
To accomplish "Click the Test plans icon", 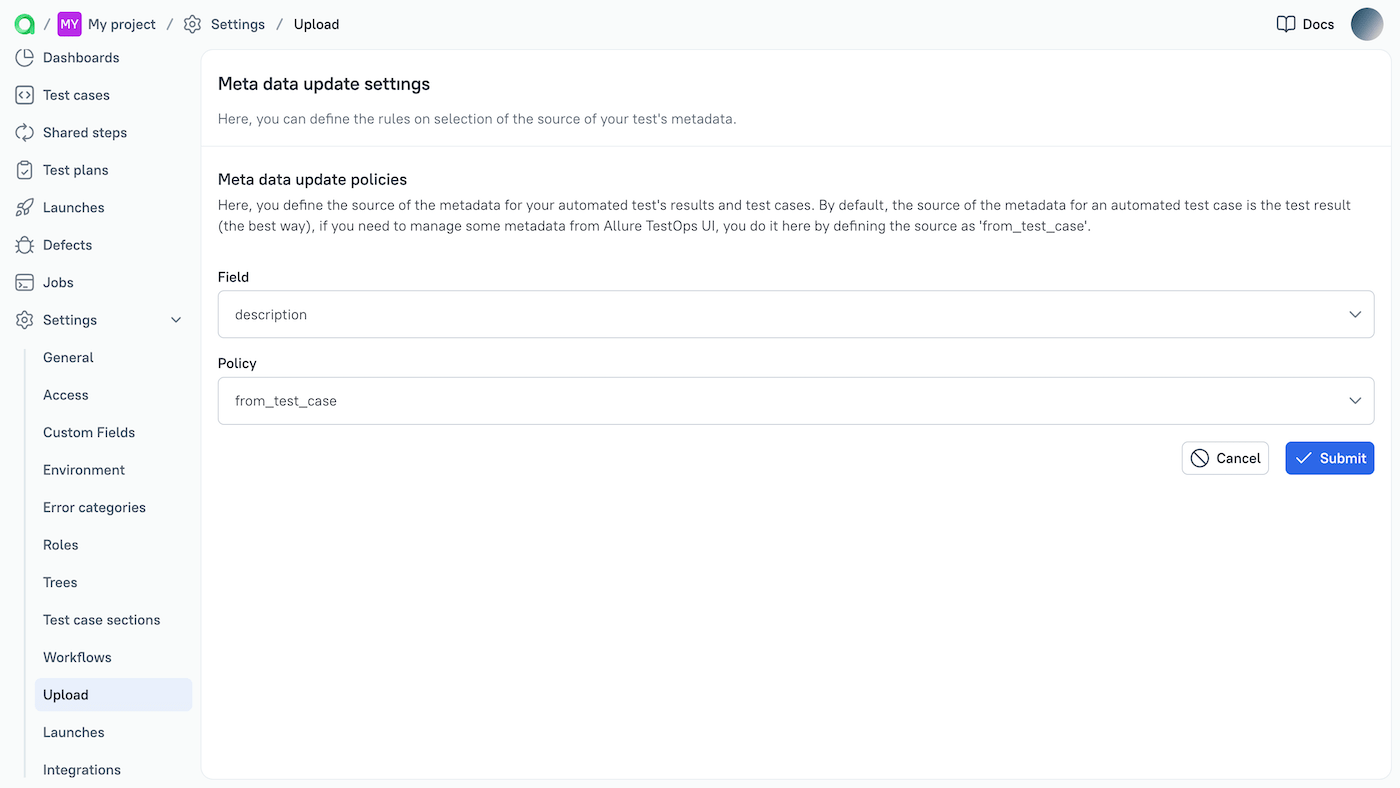I will [24, 169].
